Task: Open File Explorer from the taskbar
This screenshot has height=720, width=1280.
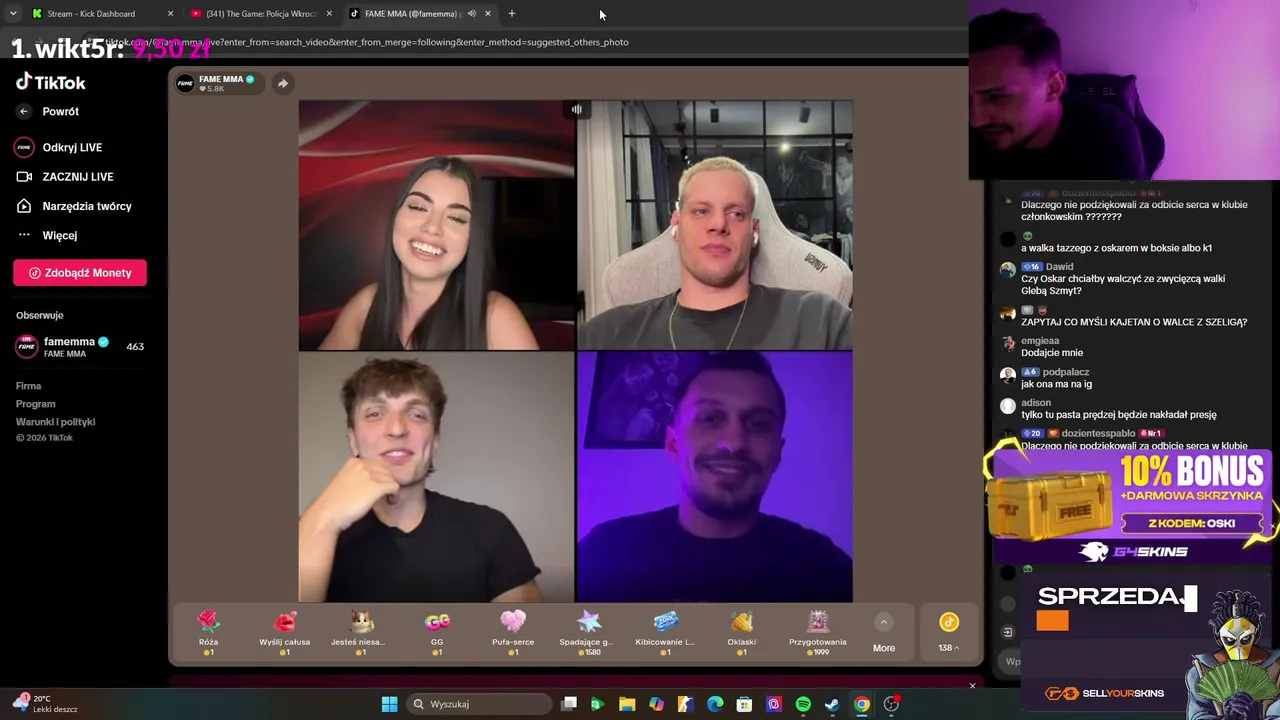Action: 627,704
